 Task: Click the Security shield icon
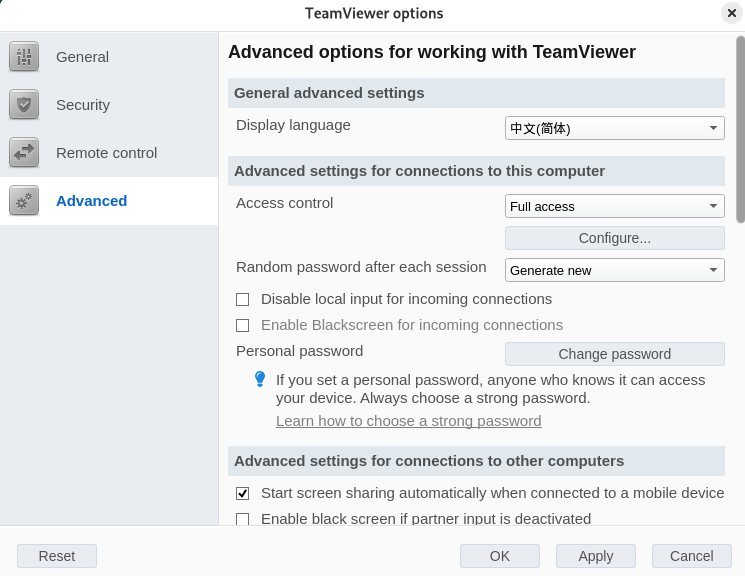24,105
